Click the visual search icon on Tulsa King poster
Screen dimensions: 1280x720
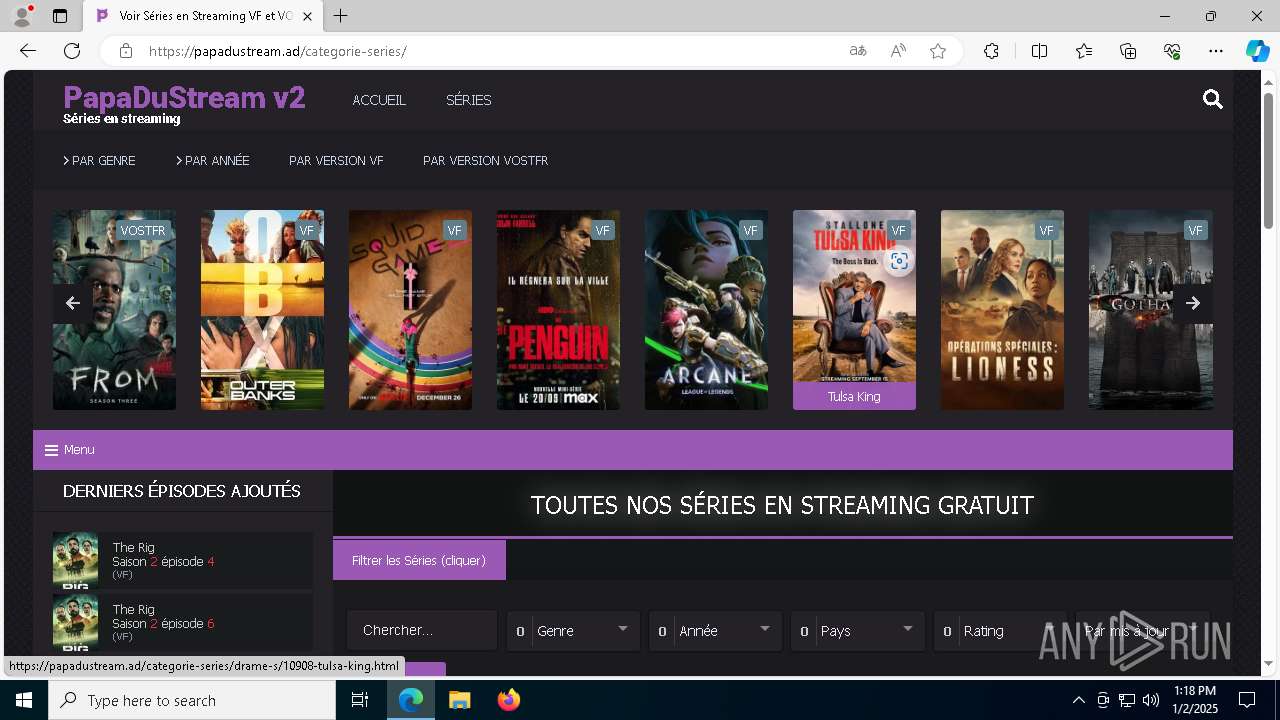tap(899, 261)
